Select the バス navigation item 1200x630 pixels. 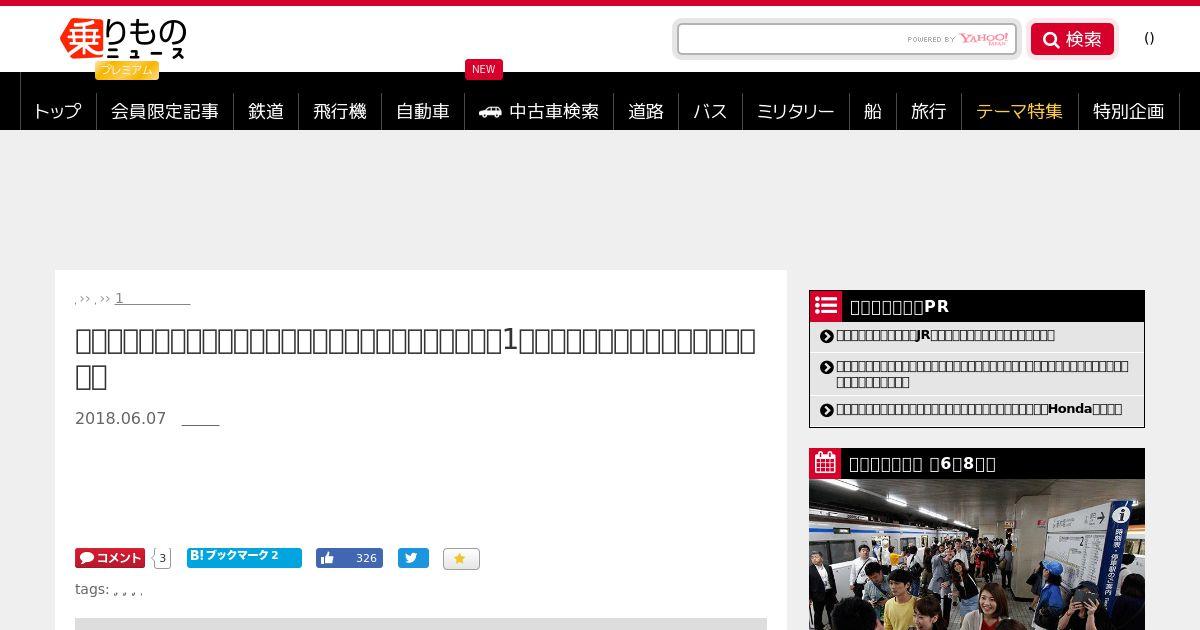[x=710, y=111]
